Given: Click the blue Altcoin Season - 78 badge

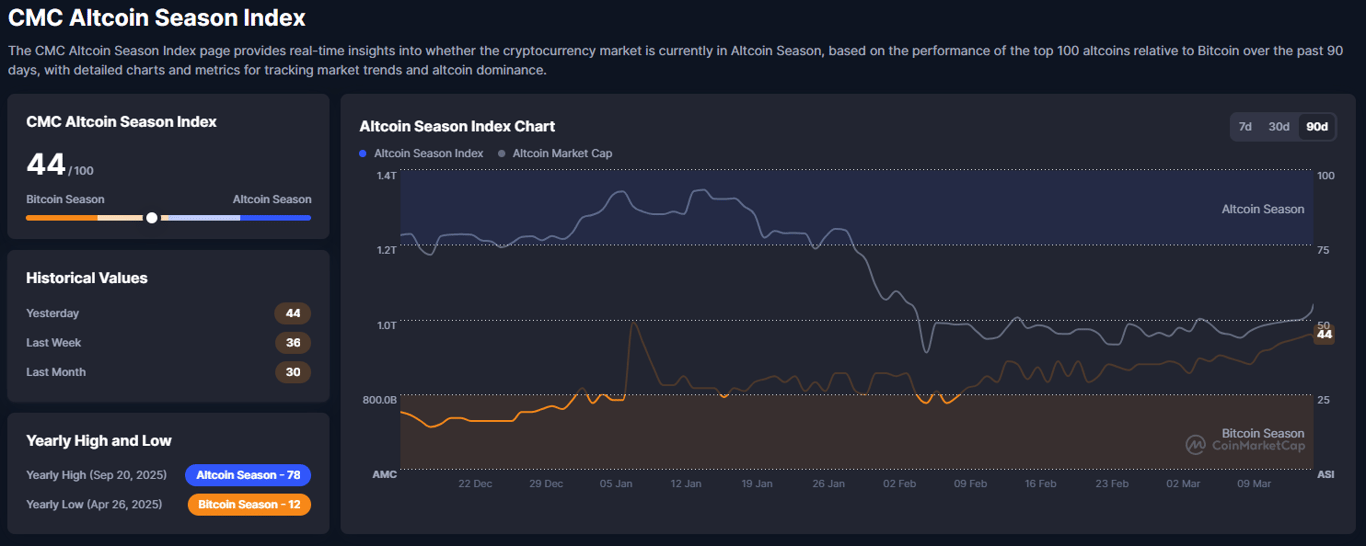Looking at the screenshot, I should point(248,475).
